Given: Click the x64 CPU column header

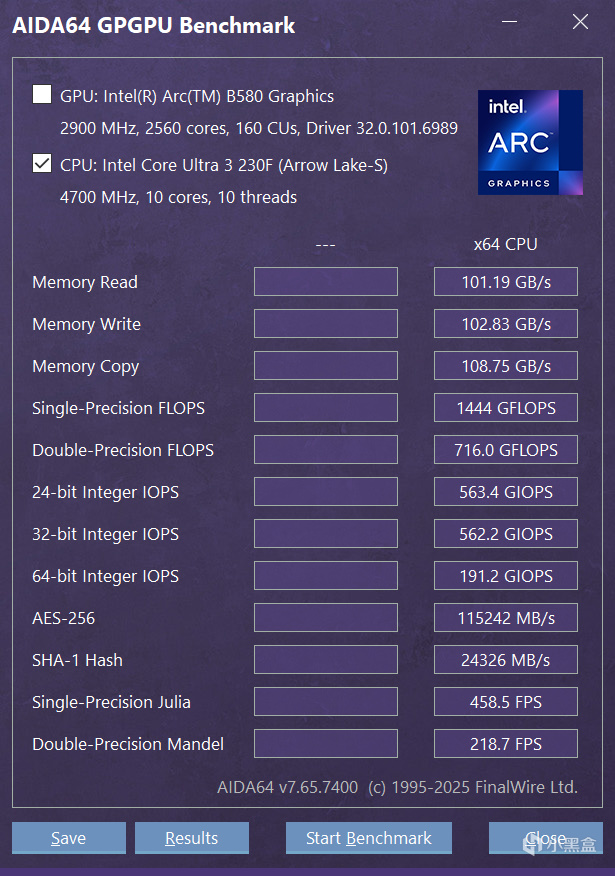Looking at the screenshot, I should tap(505, 244).
